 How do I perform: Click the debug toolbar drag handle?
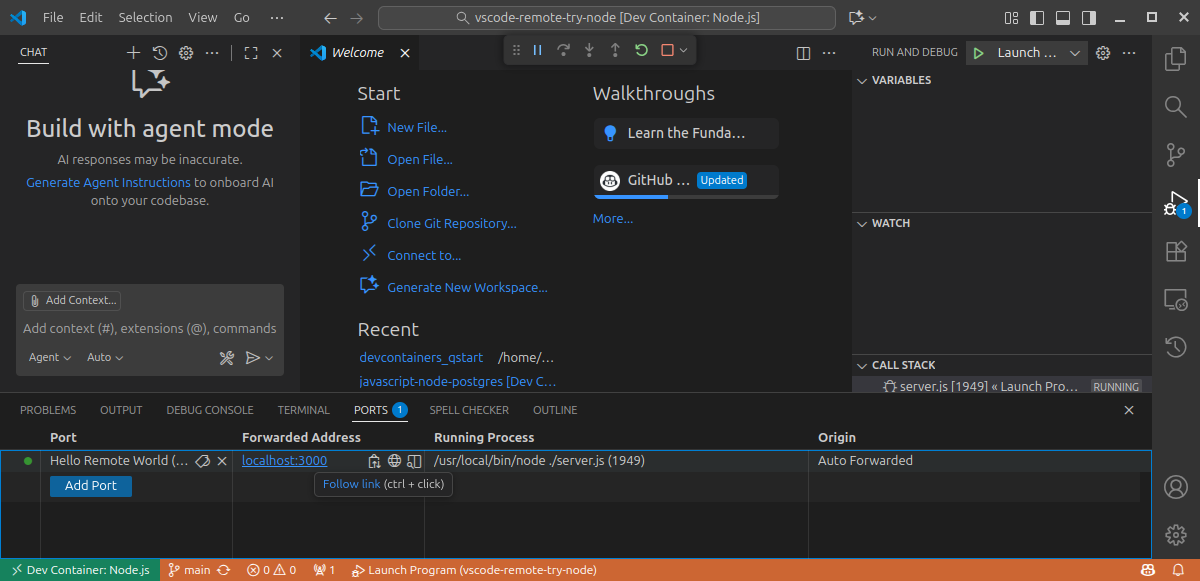tap(516, 50)
